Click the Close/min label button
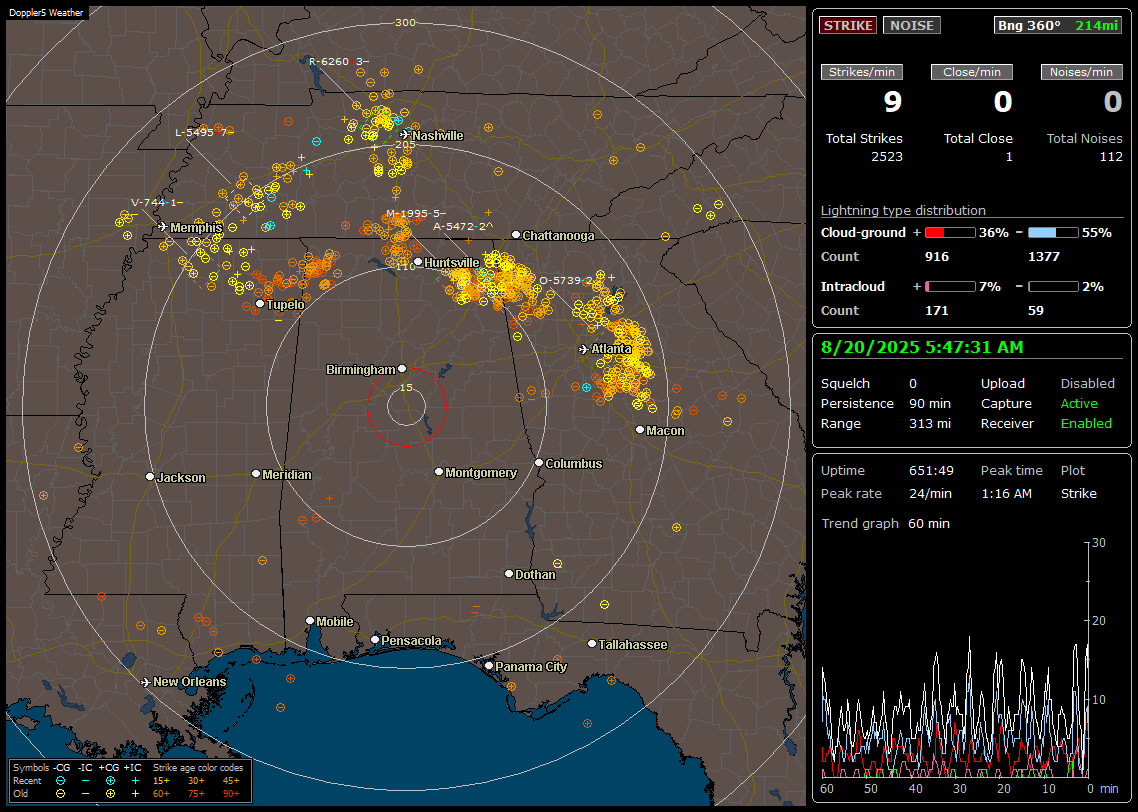This screenshot has width=1138, height=812. 972,72
